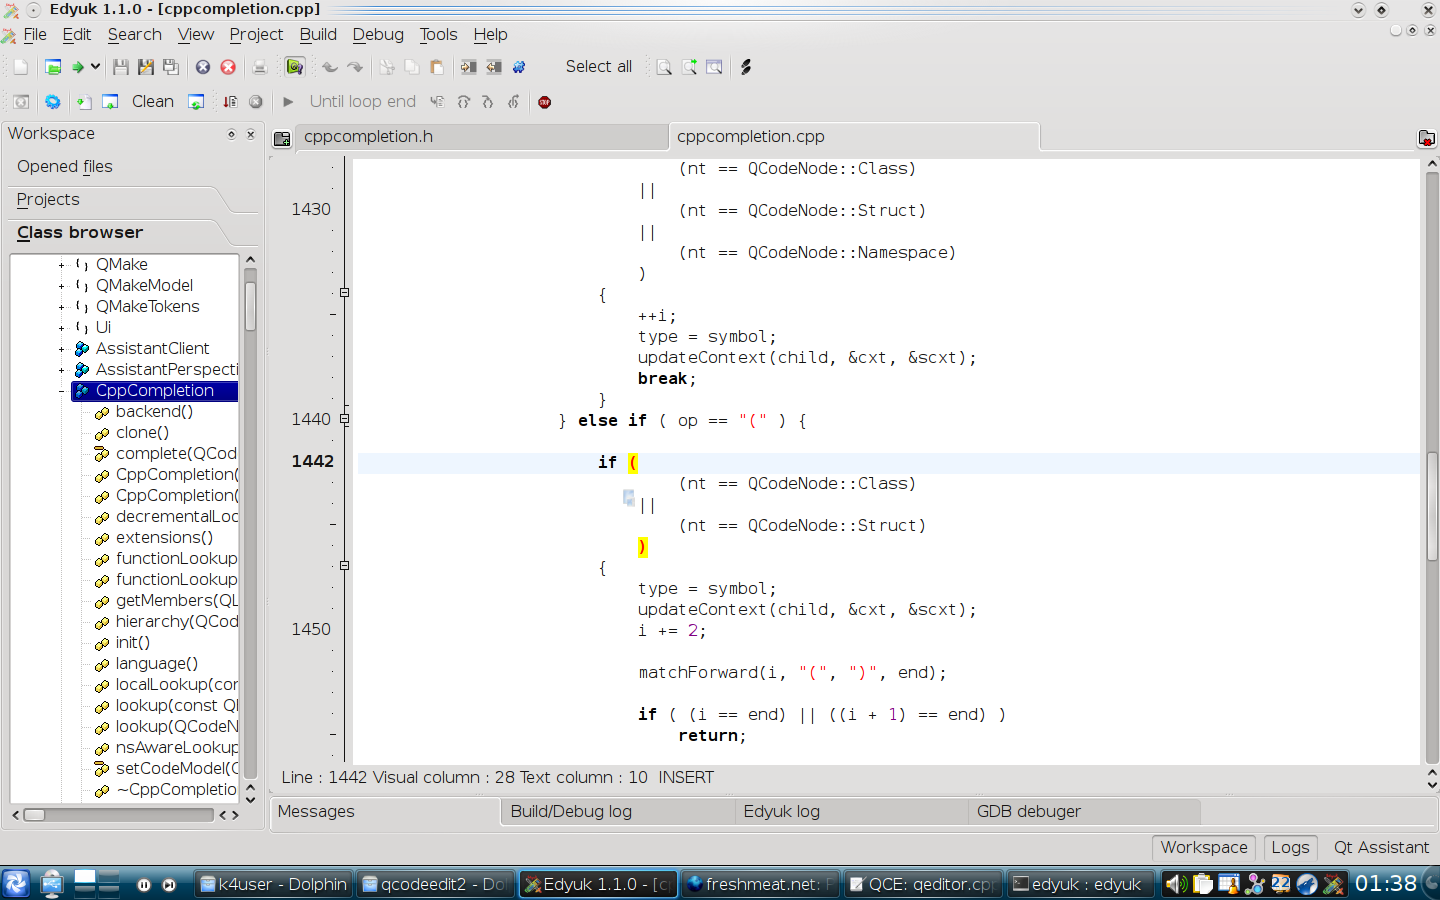Click the Rebuild icon after Clean
The height and width of the screenshot is (900, 1440).
pos(197,102)
